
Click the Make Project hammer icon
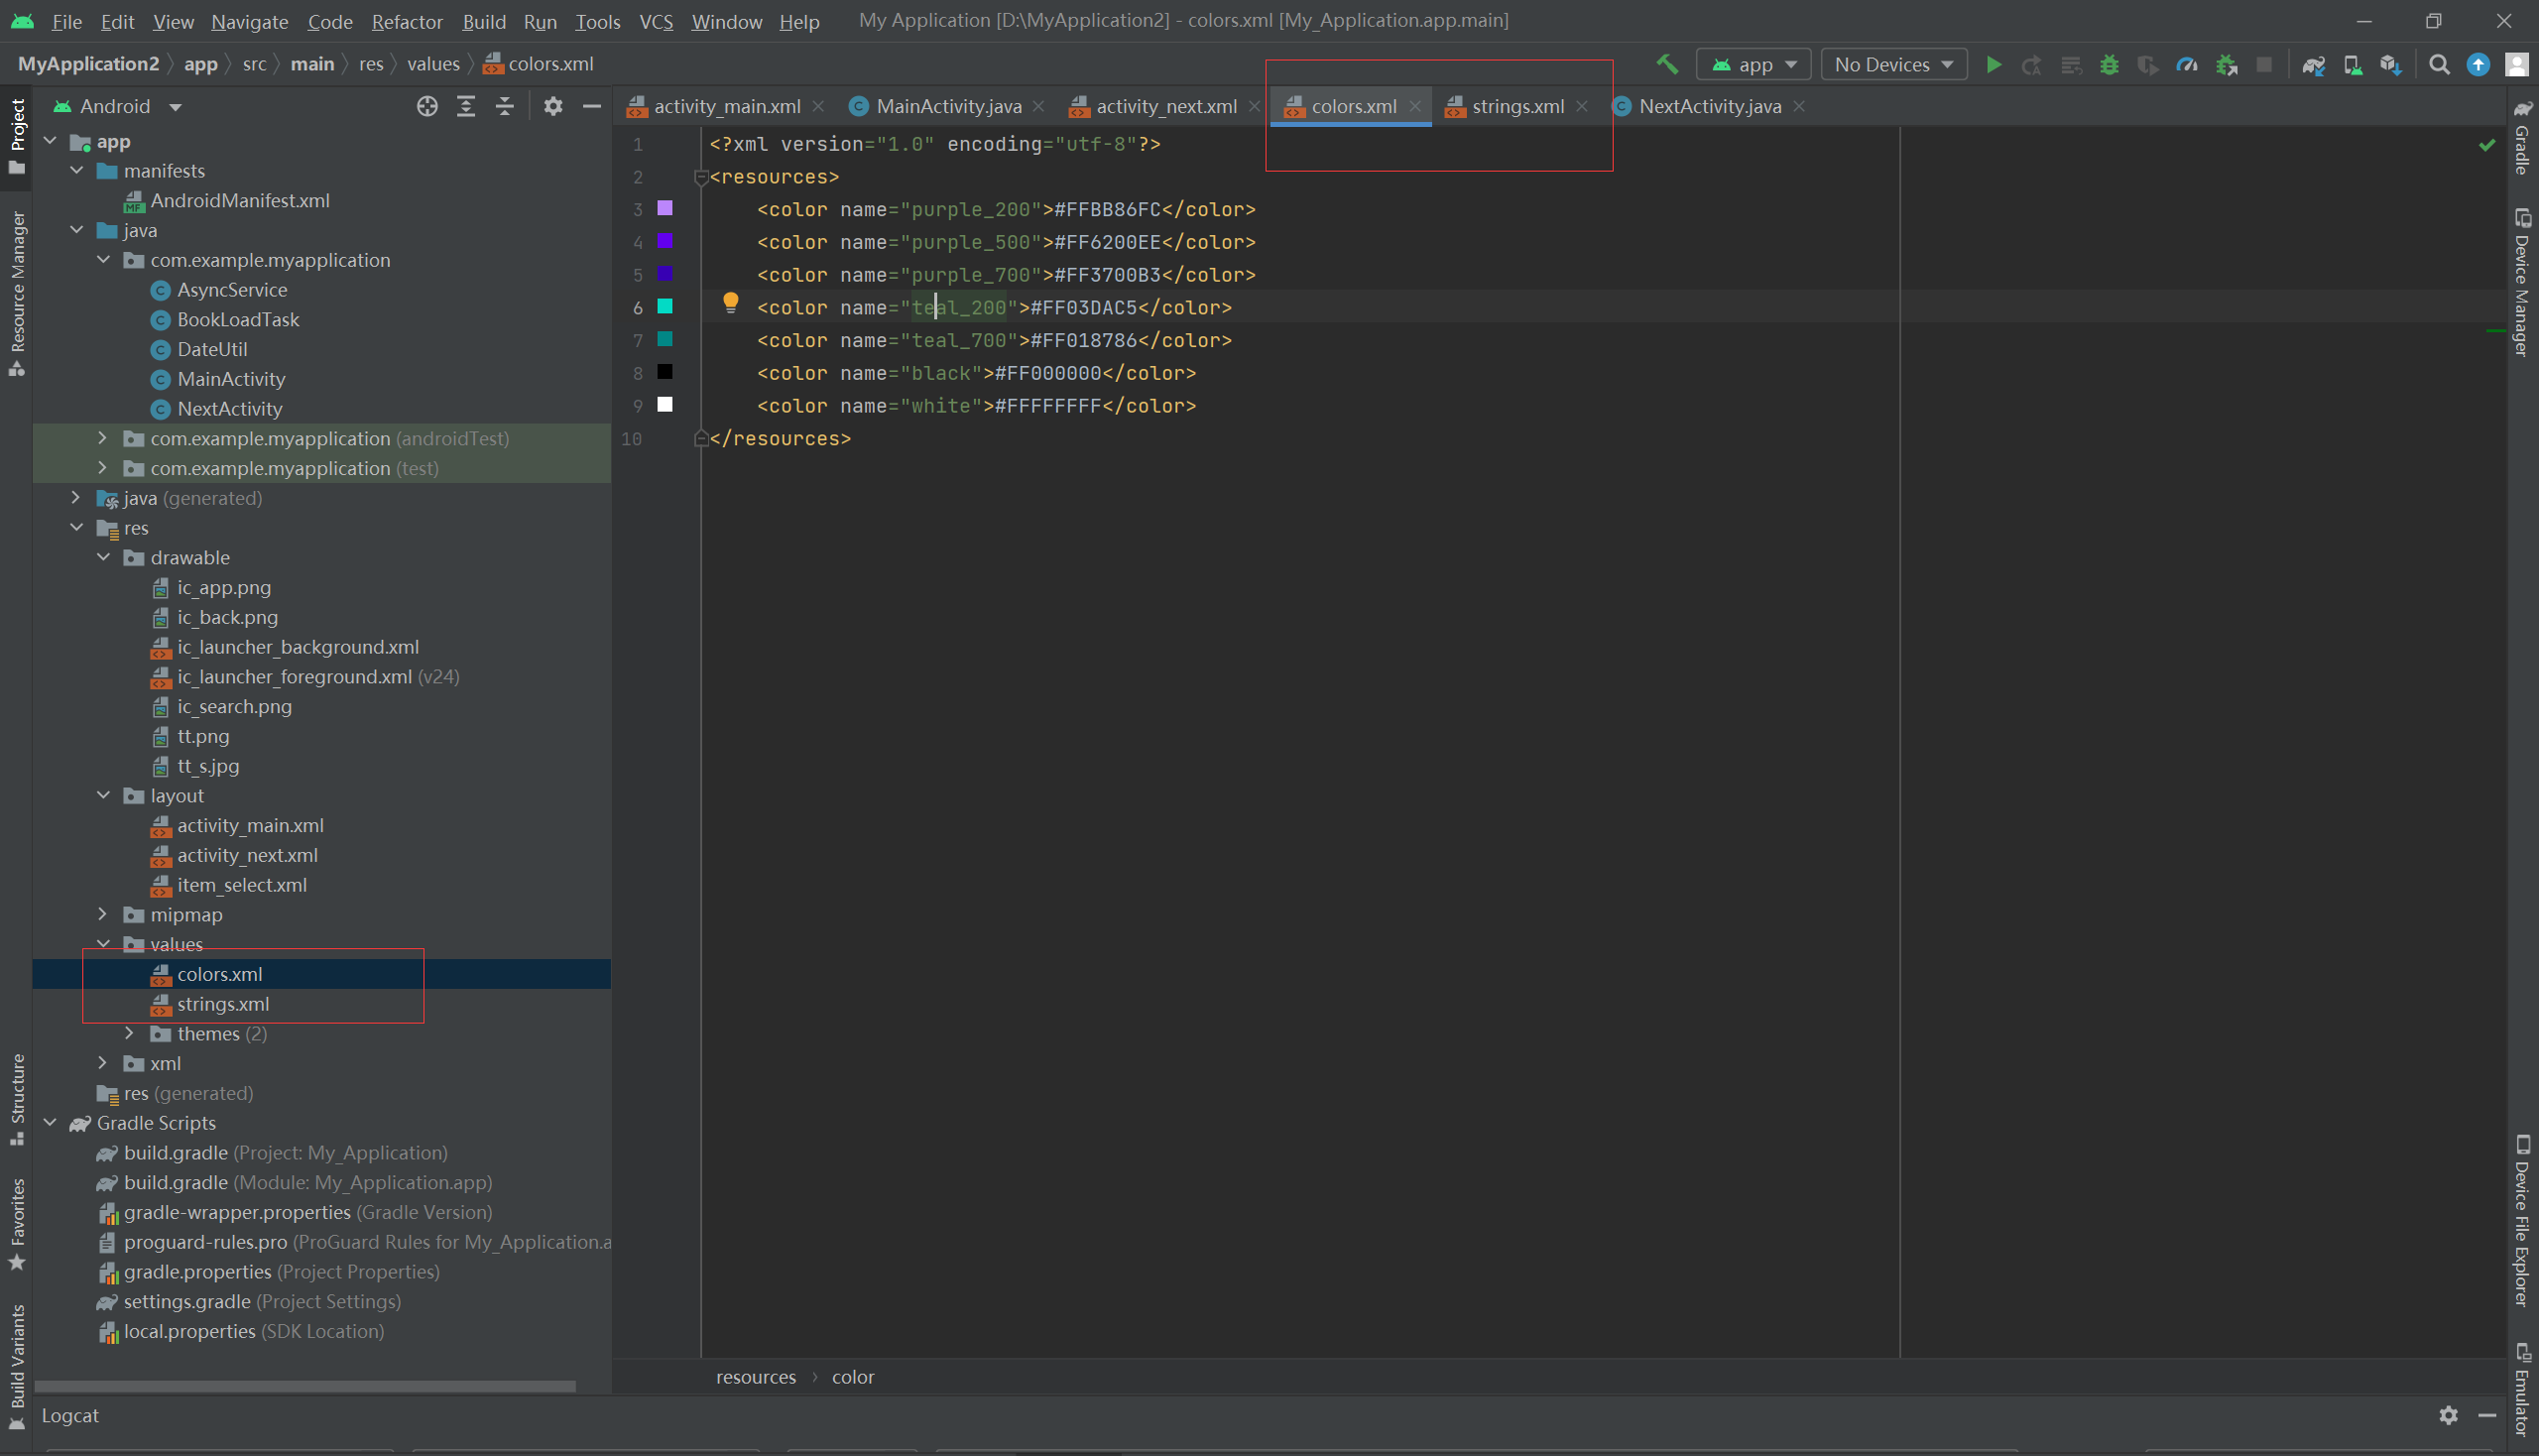1666,65
